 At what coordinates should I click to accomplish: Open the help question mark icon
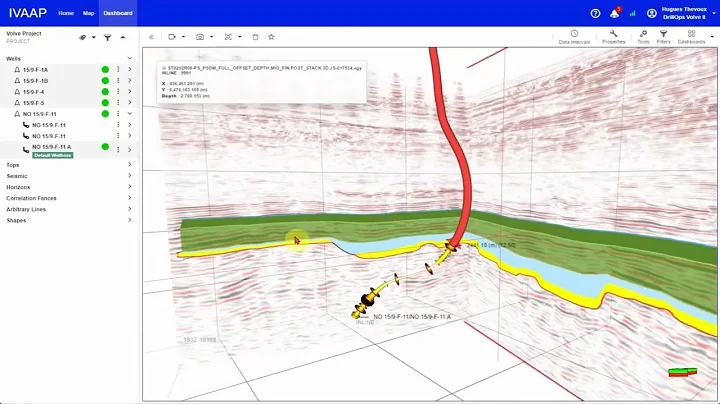pos(595,13)
